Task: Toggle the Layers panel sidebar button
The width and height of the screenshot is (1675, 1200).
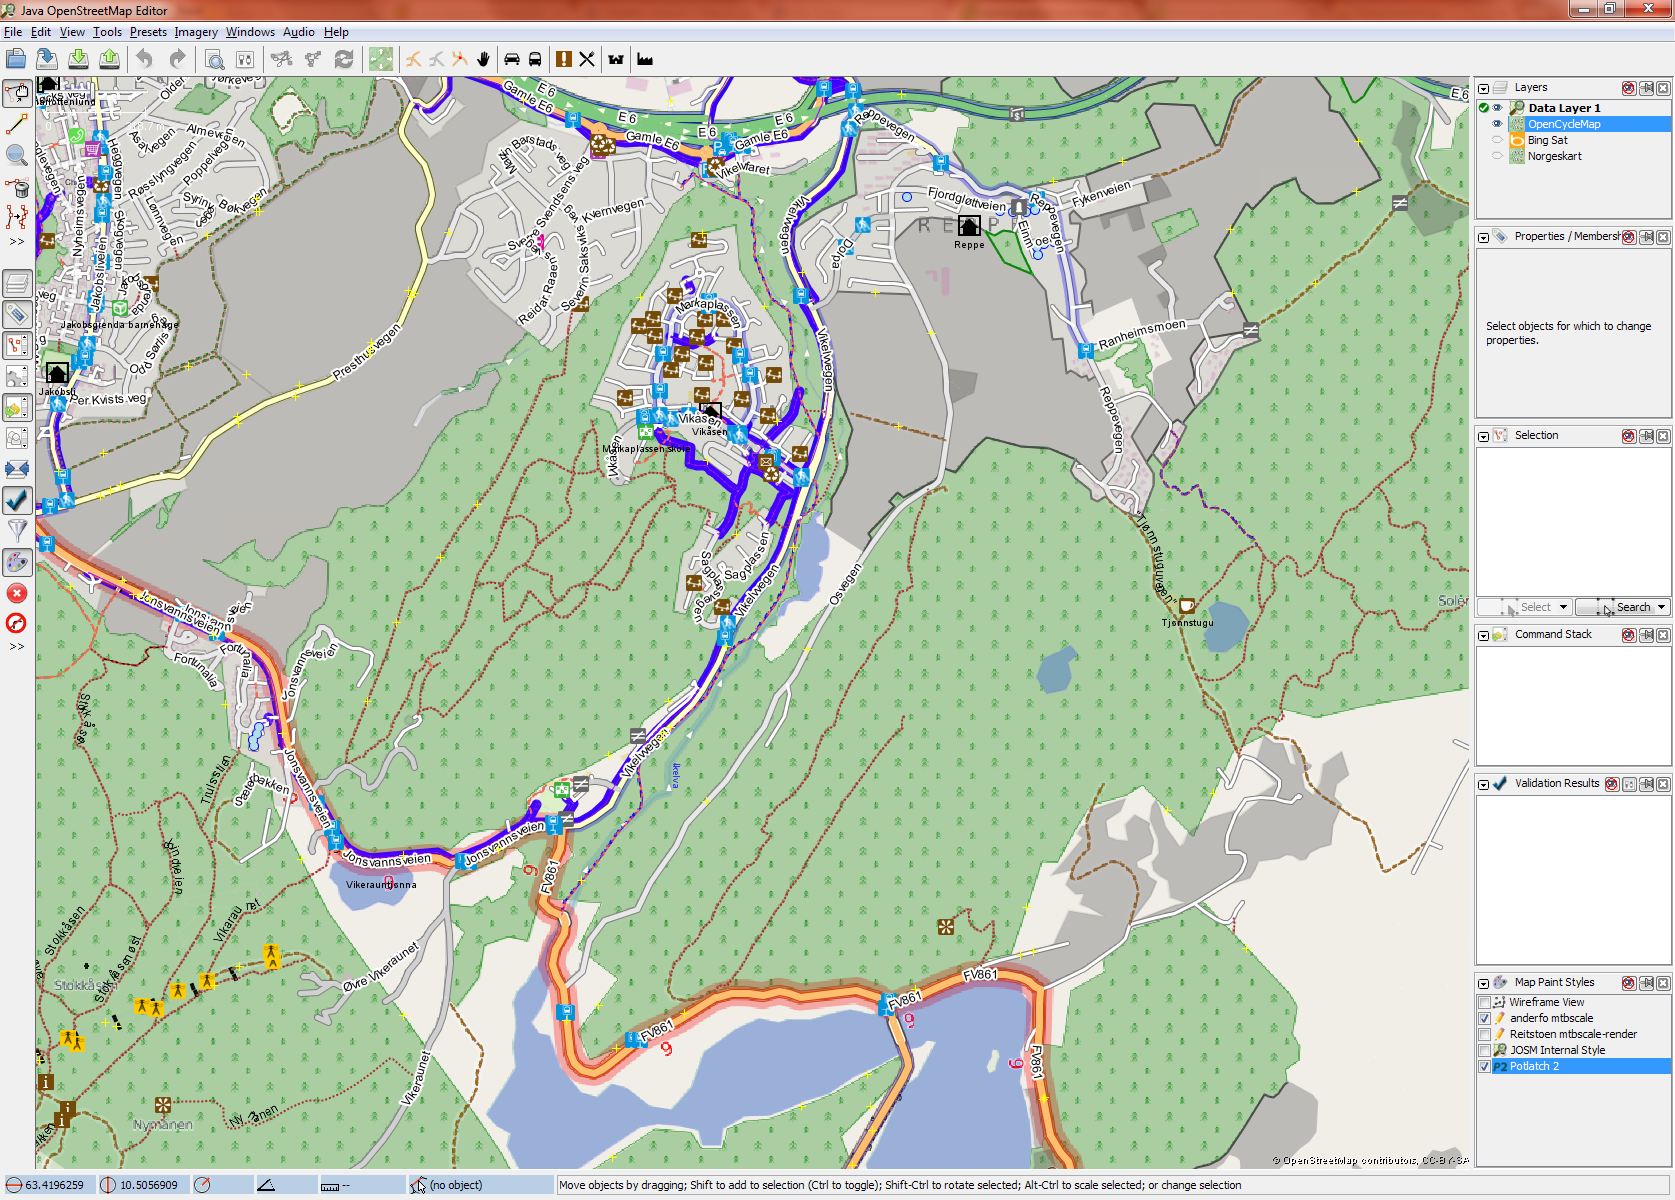Action: point(17,284)
